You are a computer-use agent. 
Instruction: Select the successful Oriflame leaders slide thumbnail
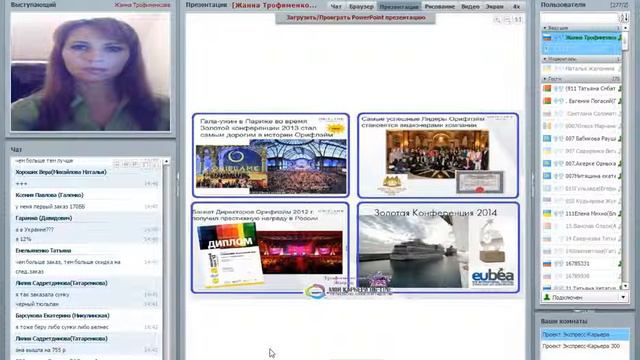point(438,155)
